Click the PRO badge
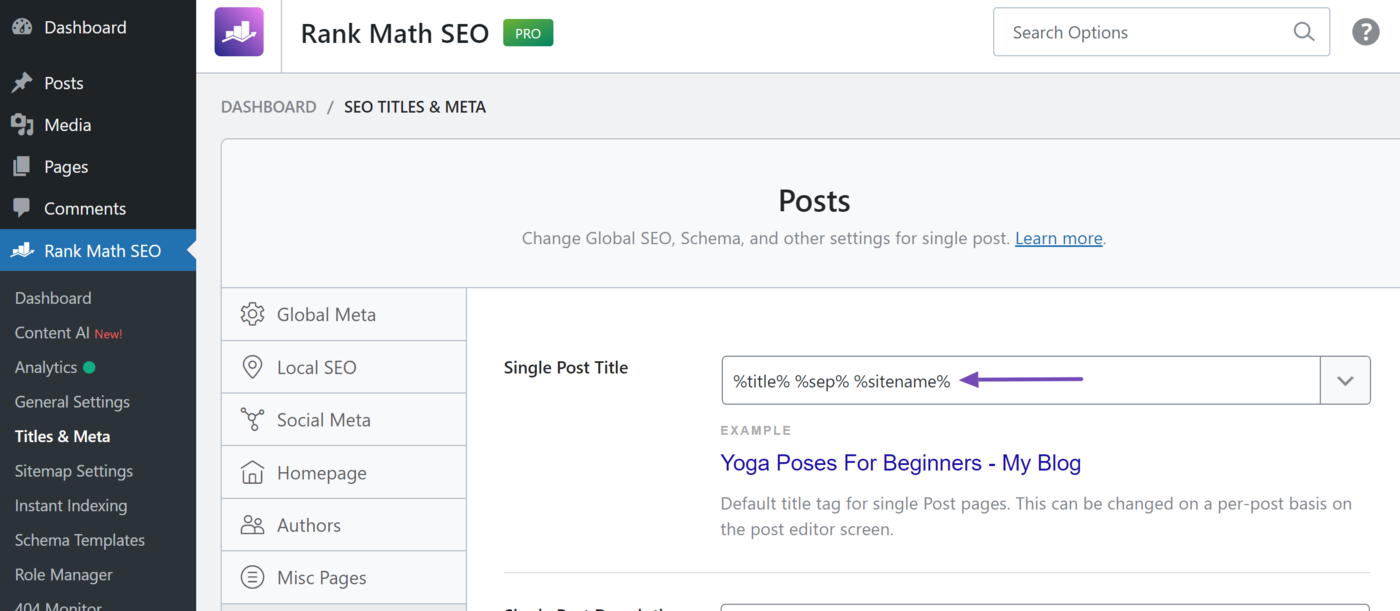Image resolution: width=1400 pixels, height=611 pixels. click(528, 33)
